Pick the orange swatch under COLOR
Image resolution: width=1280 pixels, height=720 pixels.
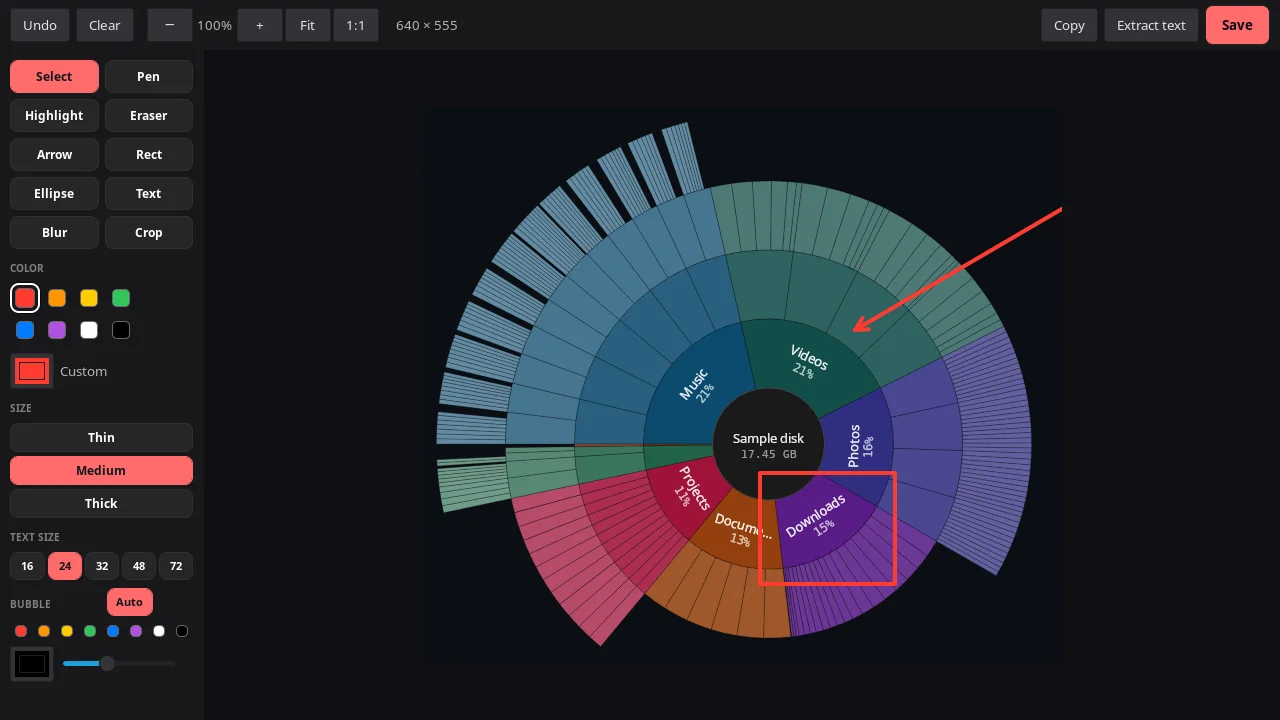coord(57,298)
